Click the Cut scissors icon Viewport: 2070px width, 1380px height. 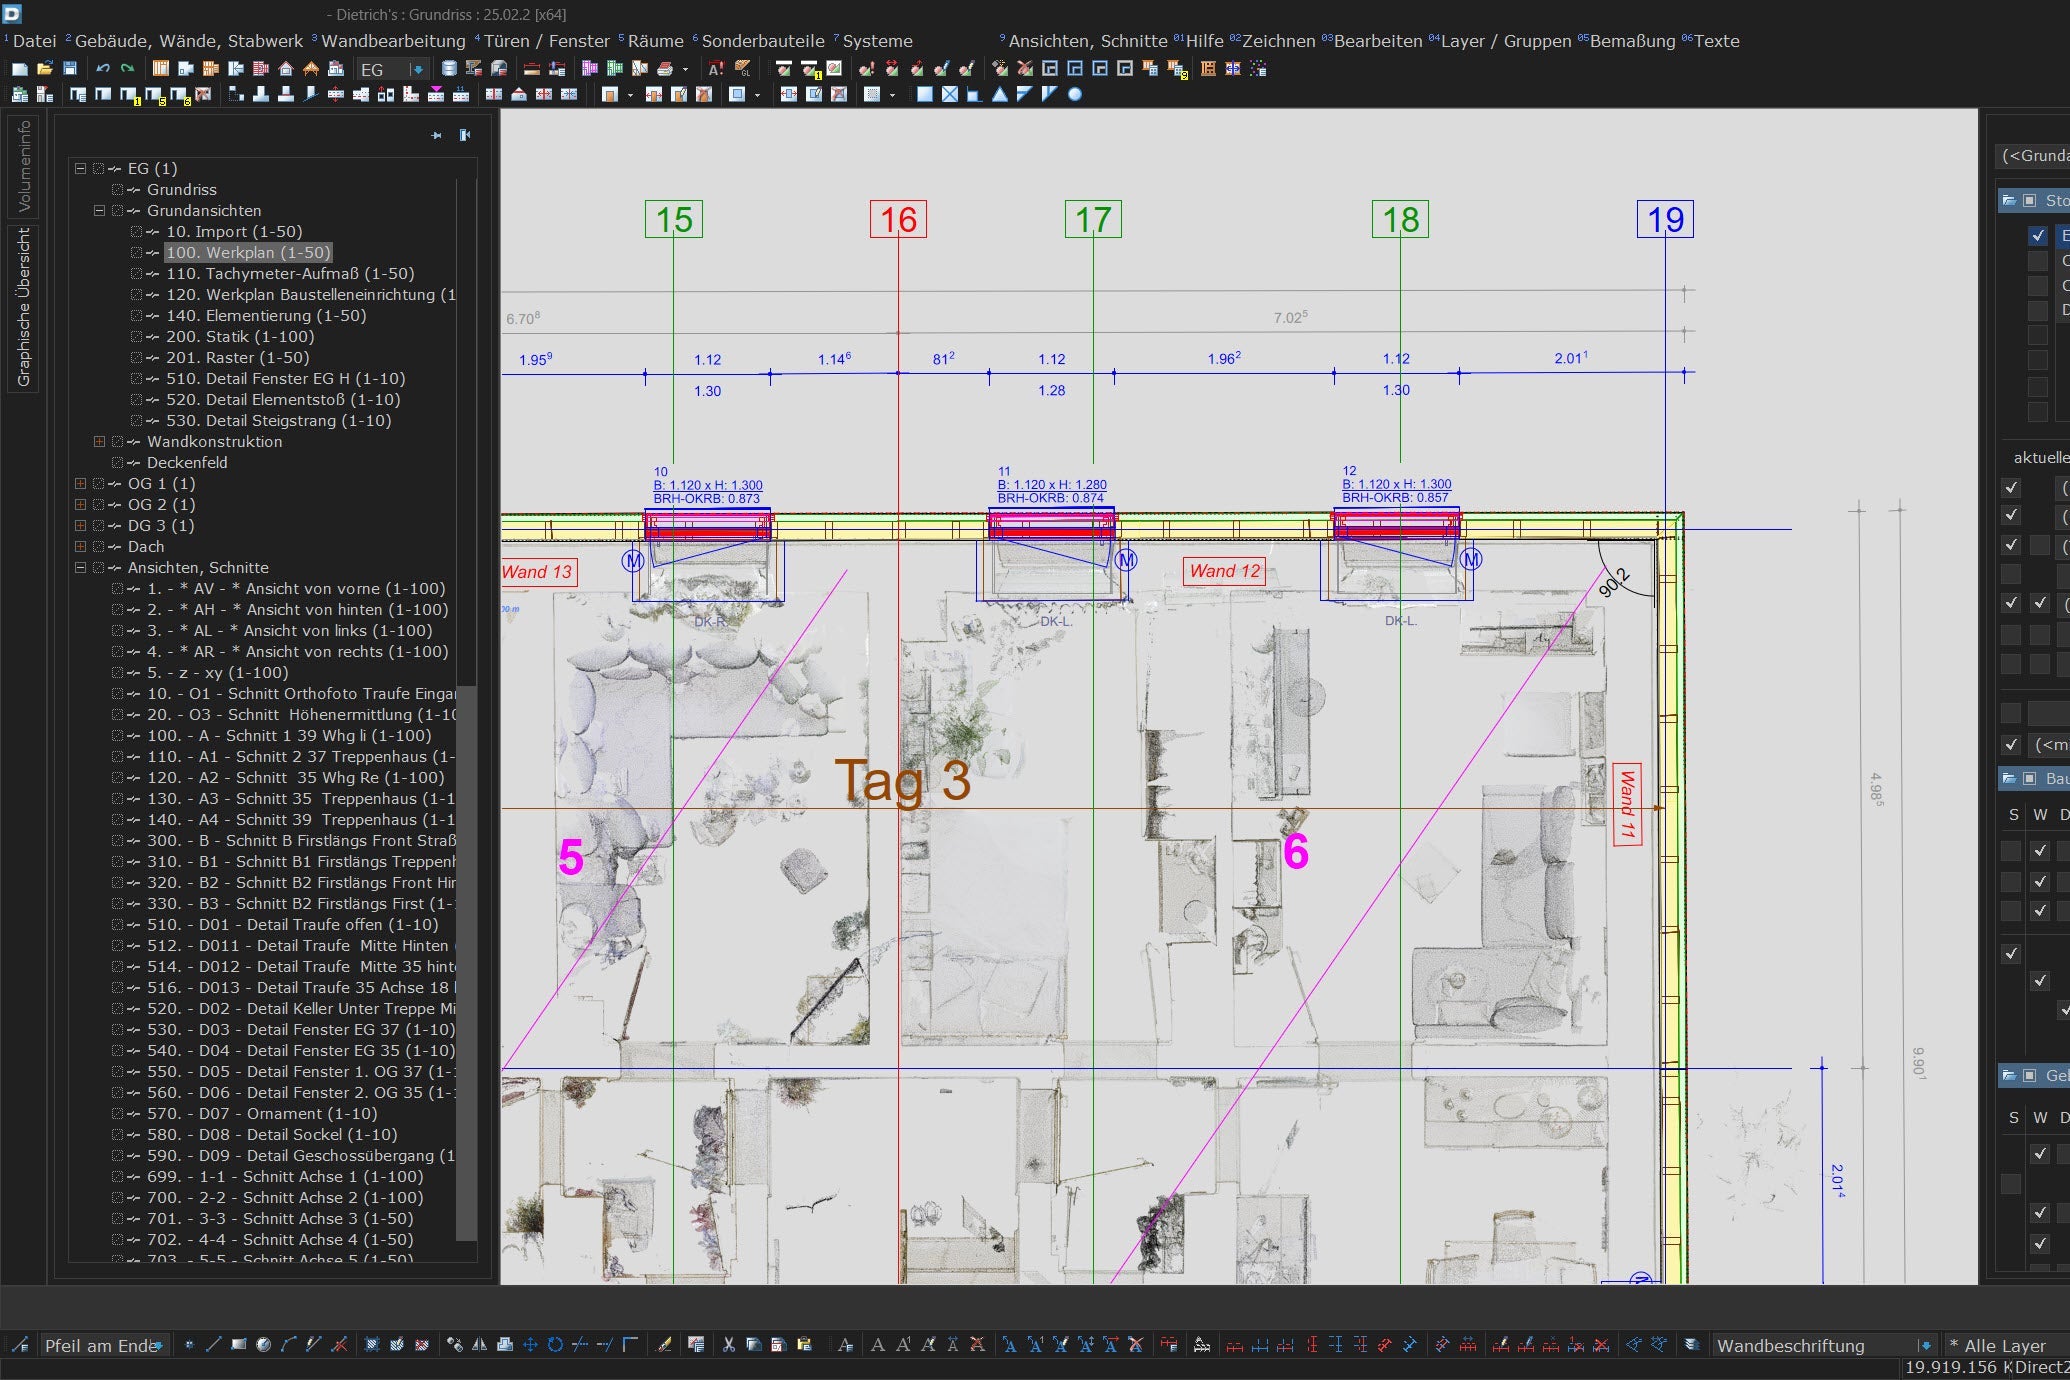(729, 1345)
